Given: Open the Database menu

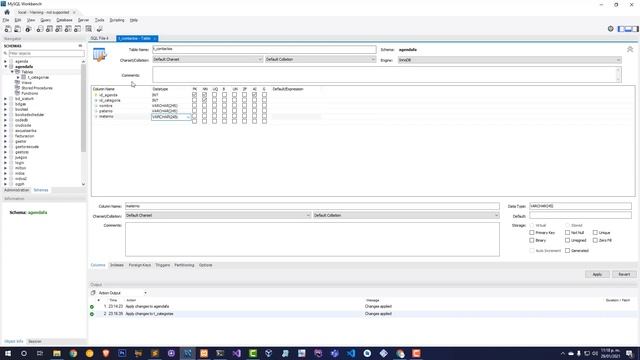Looking at the screenshot, I should coord(64,20).
